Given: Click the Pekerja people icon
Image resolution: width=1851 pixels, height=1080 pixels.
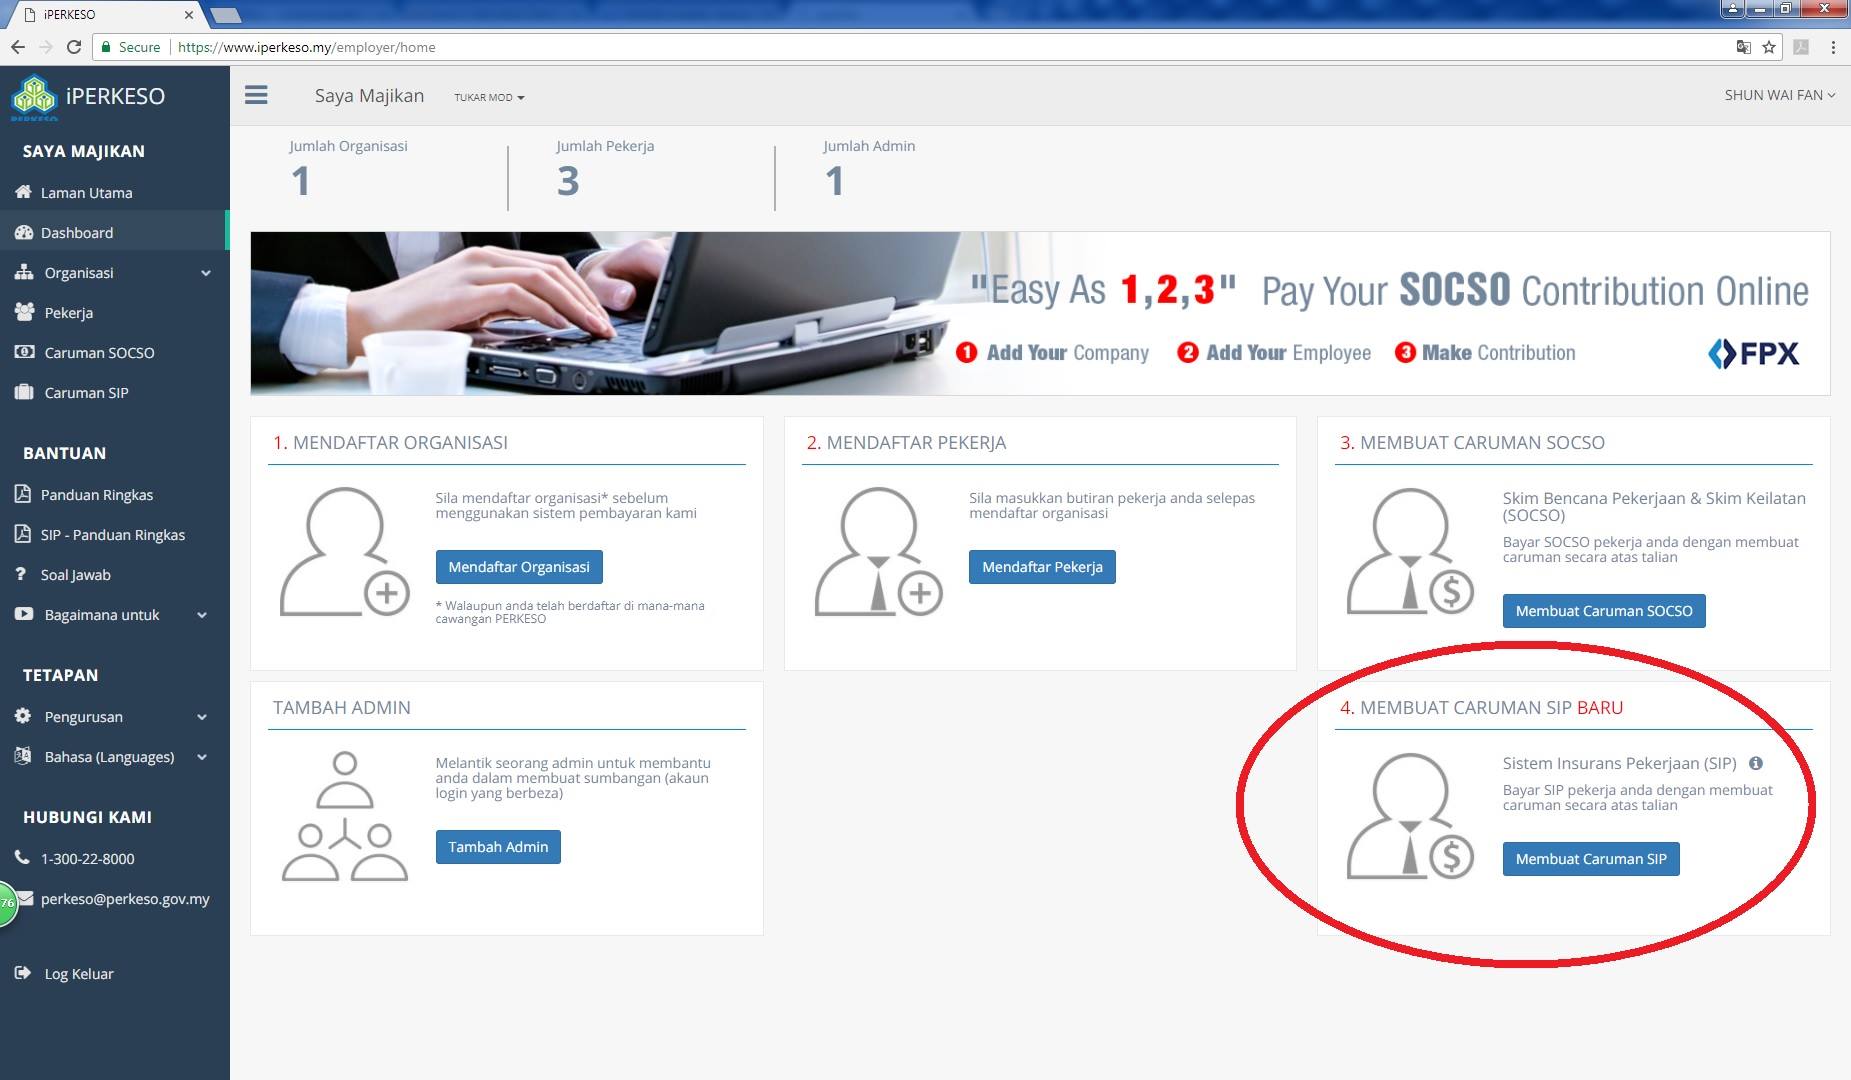Looking at the screenshot, I should [x=24, y=312].
